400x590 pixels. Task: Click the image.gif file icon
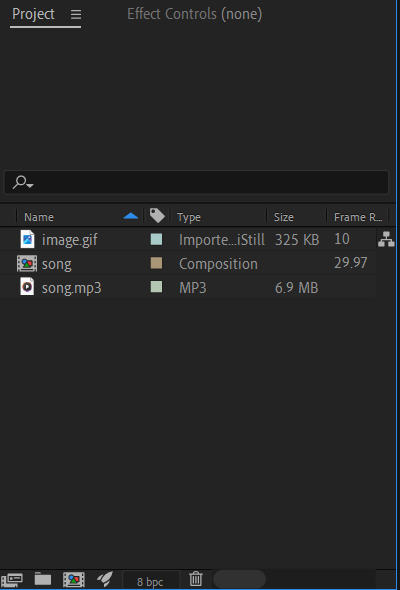pos(27,239)
